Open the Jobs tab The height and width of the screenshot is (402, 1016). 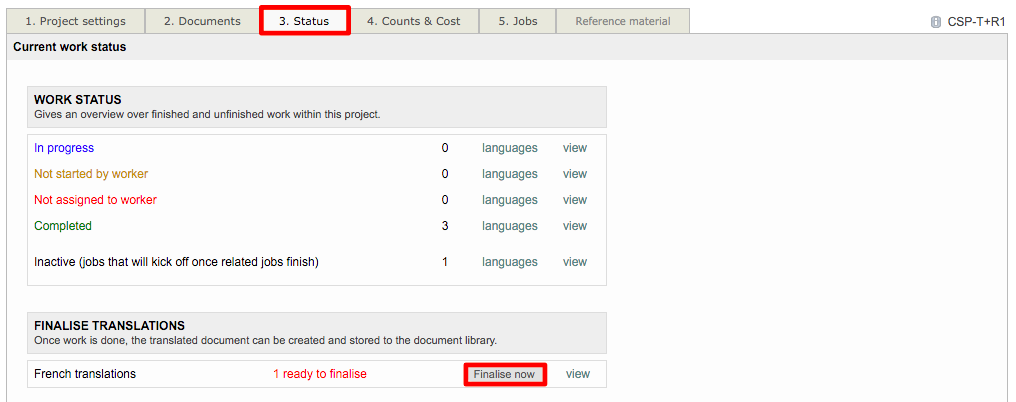click(x=518, y=21)
